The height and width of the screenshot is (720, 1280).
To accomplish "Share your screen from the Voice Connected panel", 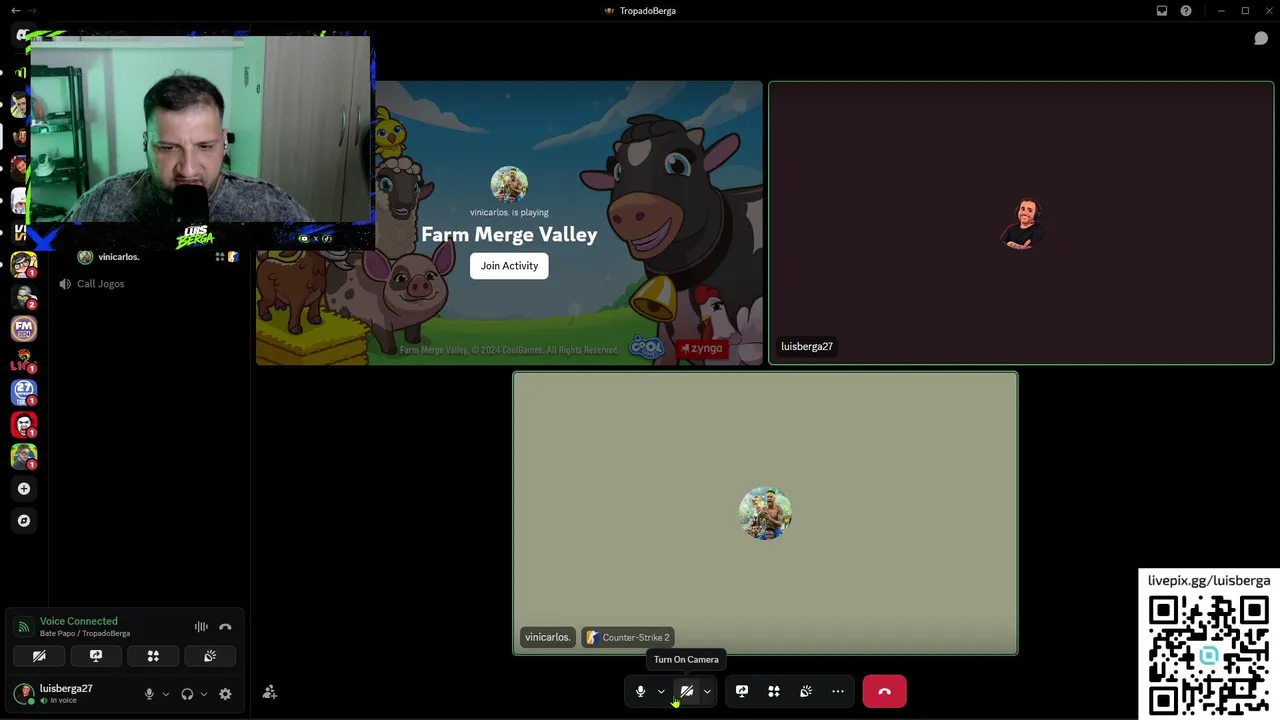I will [96, 656].
